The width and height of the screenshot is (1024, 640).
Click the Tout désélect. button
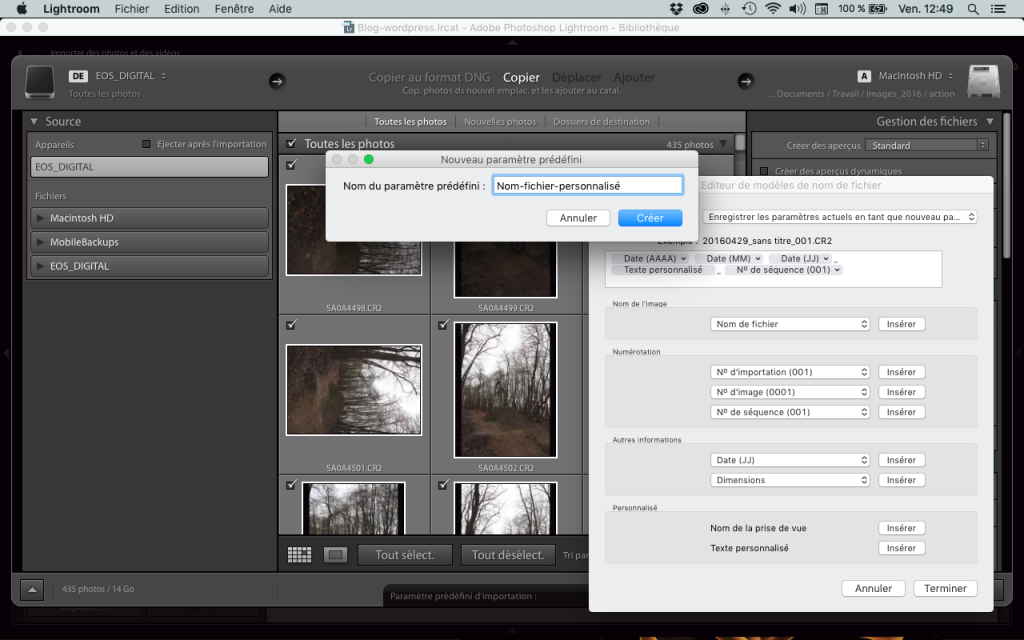pos(508,555)
